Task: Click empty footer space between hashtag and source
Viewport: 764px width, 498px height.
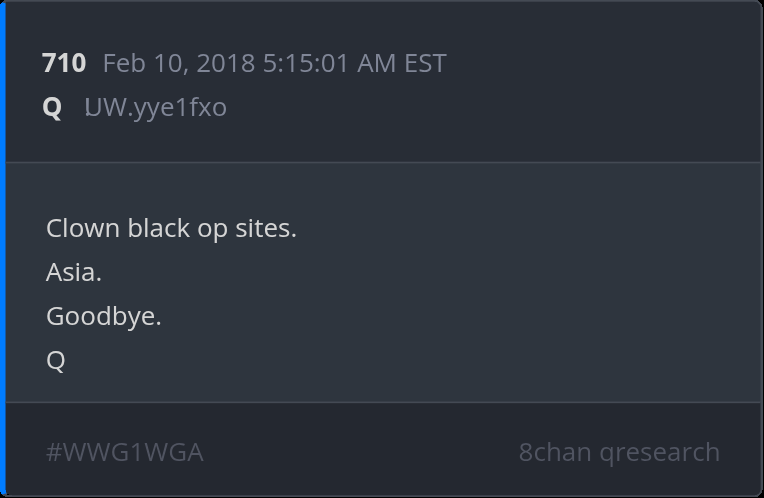Action: (360, 452)
